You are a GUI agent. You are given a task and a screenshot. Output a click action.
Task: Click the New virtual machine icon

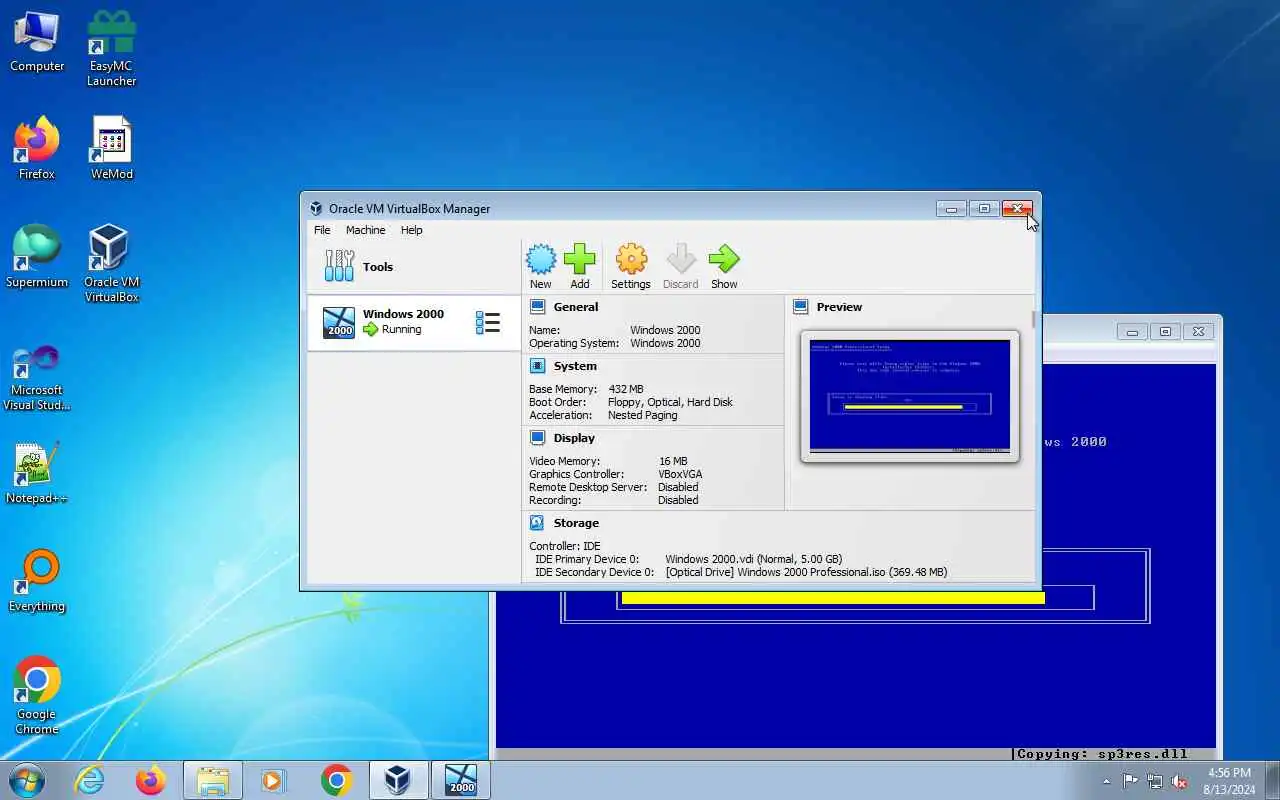541,259
